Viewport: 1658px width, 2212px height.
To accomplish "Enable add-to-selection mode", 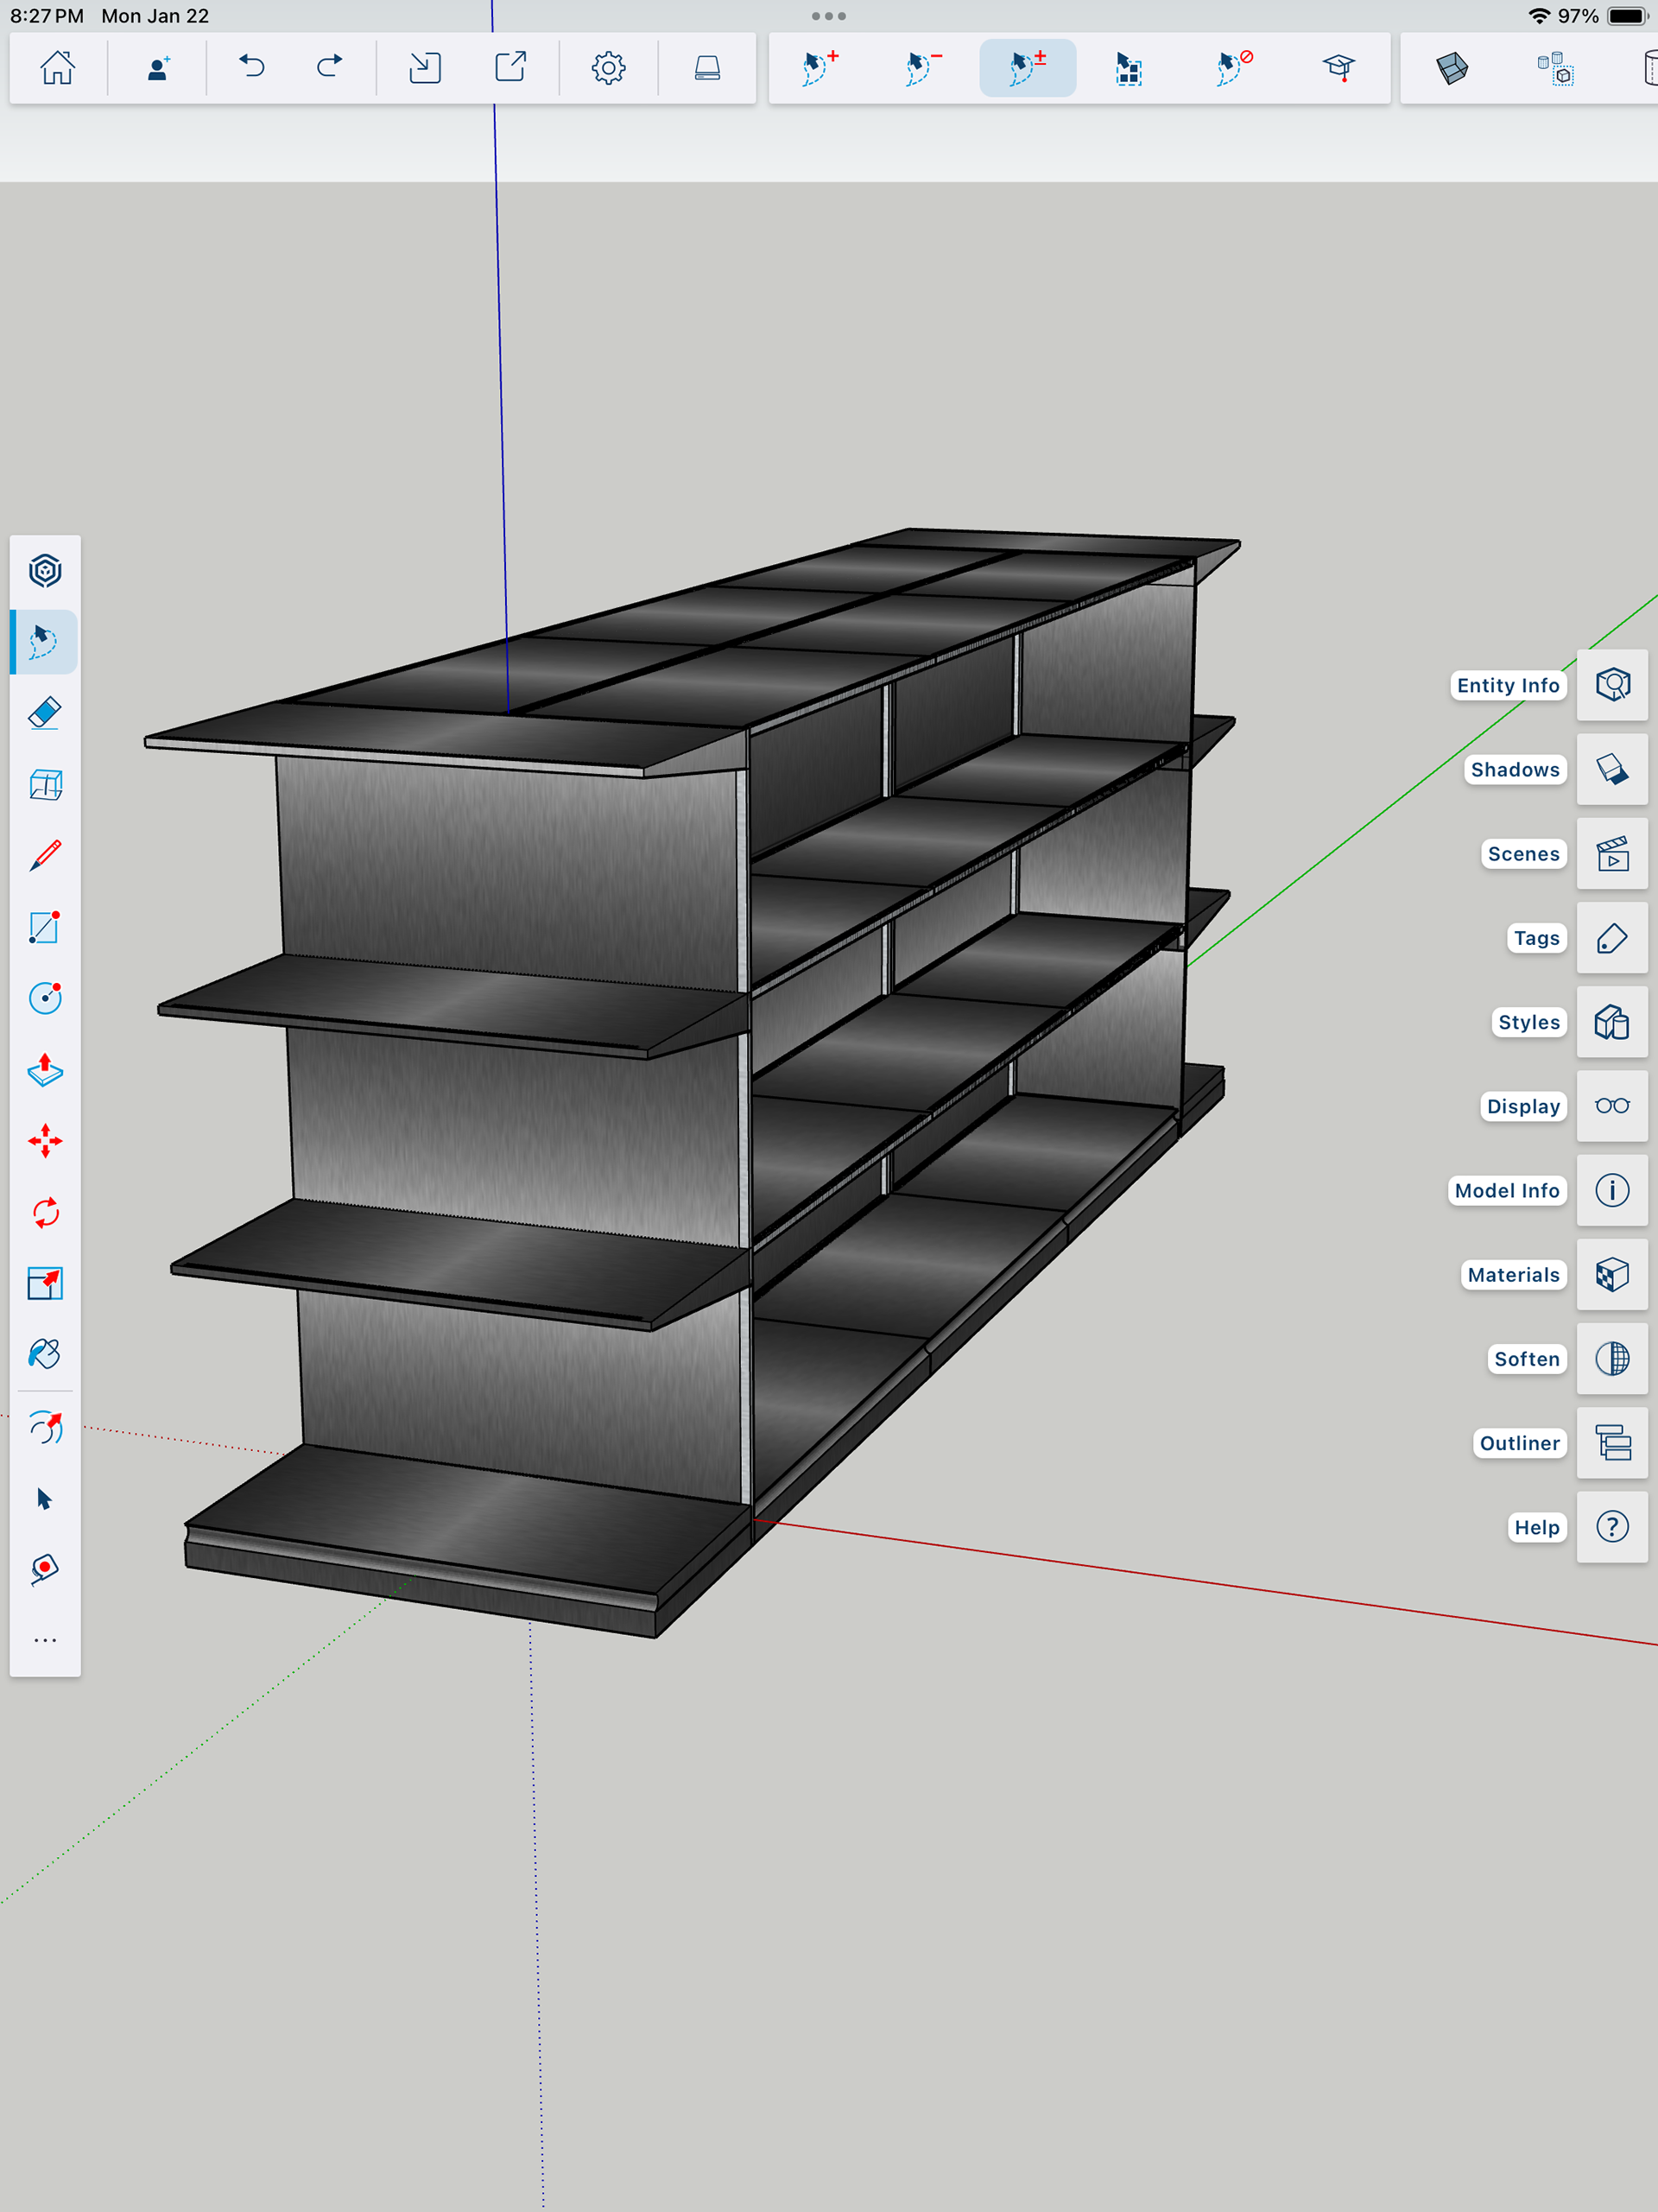I will click(820, 68).
